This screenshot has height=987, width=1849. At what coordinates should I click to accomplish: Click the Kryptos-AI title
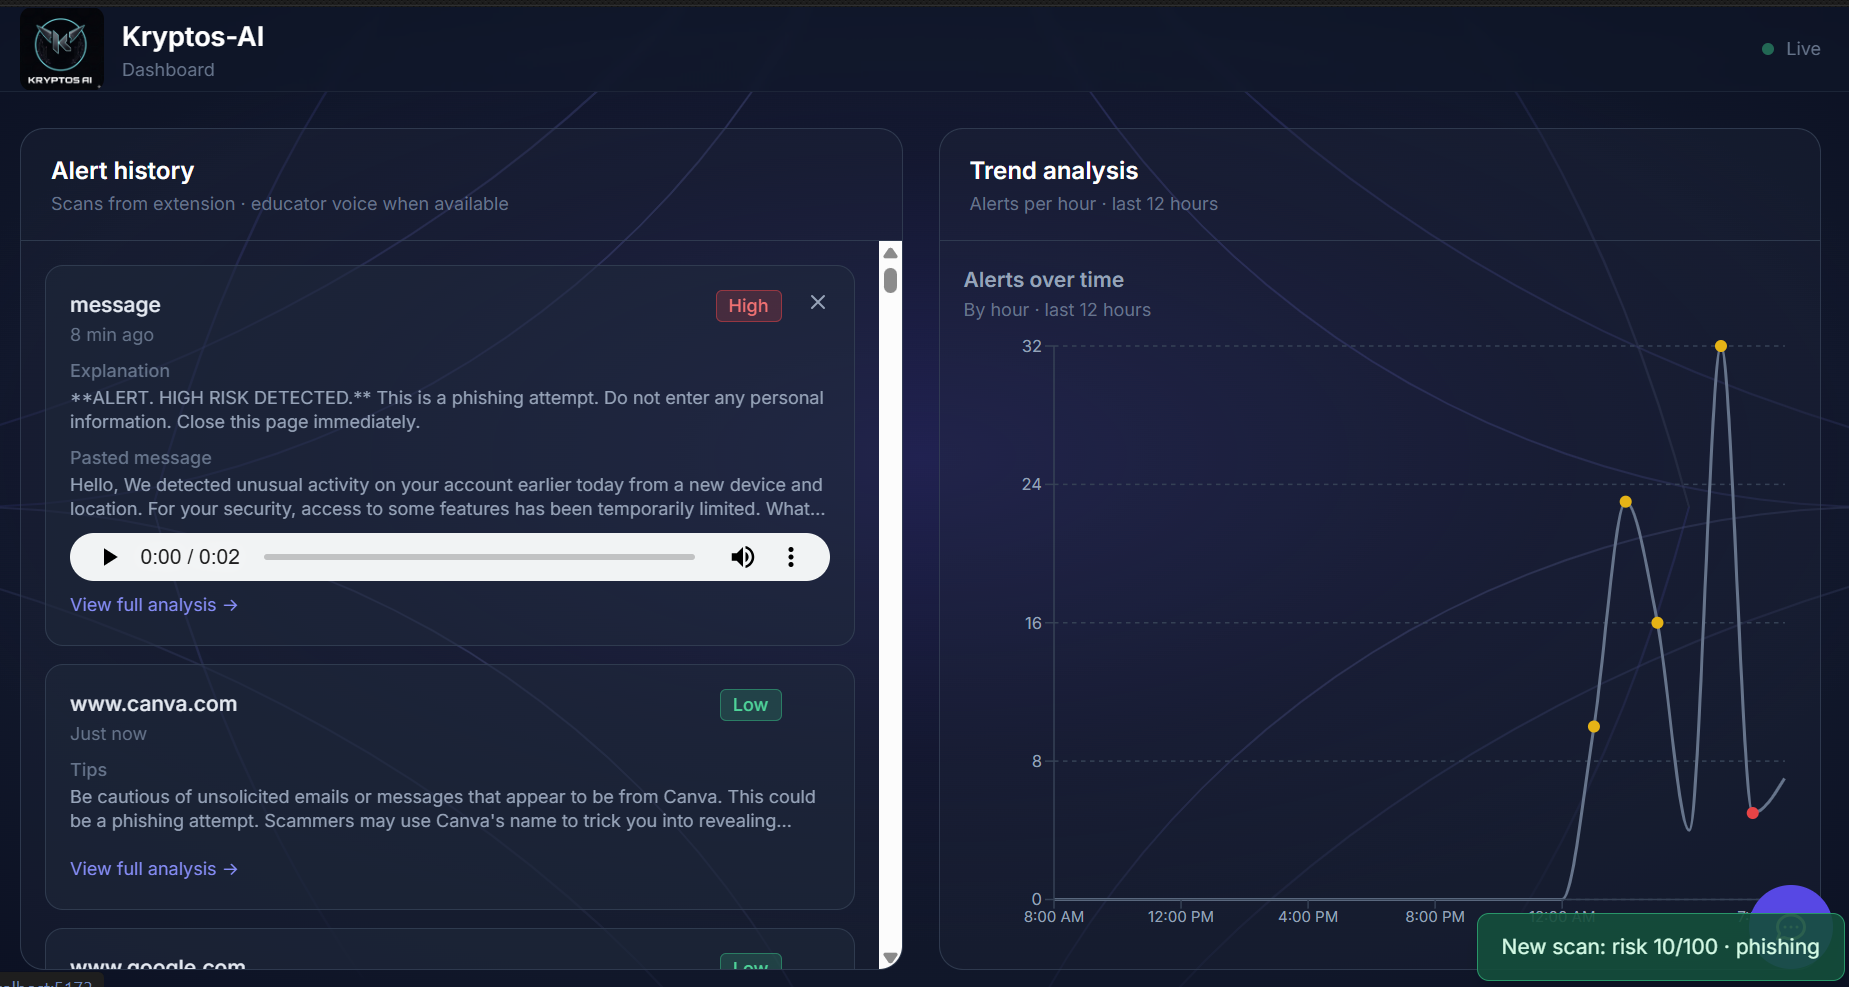coord(193,37)
